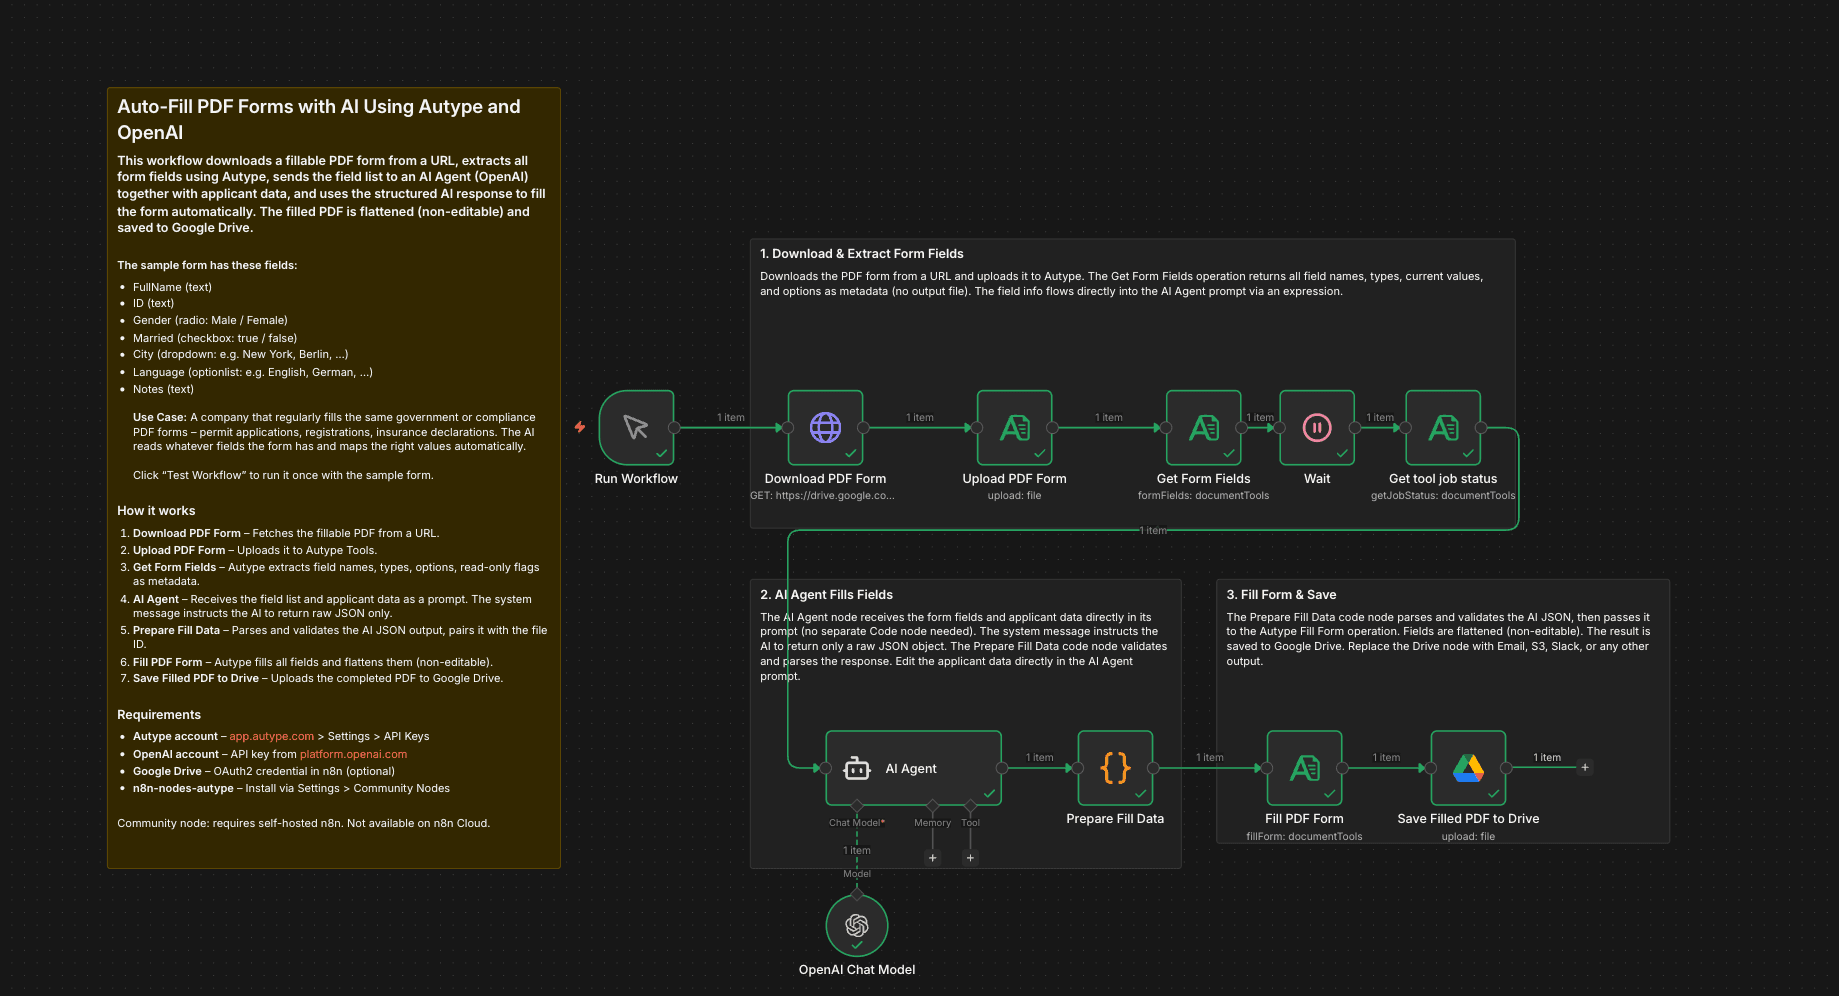
Task: Add a Memory sub-node with plus button
Action: [x=933, y=858]
